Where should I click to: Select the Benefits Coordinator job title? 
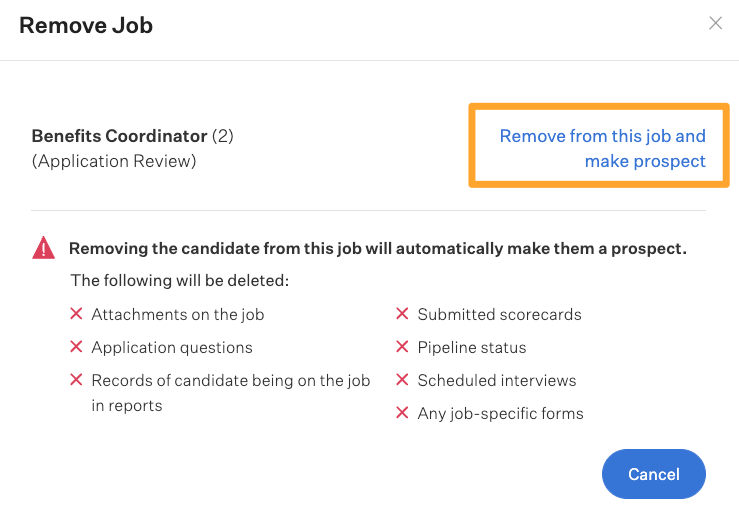coord(119,136)
